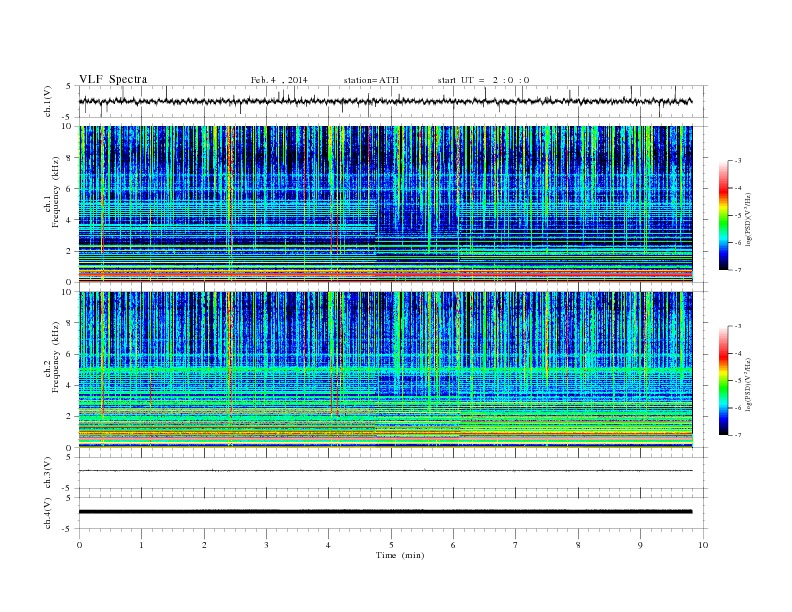
Task: Click the '5' tick label on time axis
Action: [x=391, y=545]
